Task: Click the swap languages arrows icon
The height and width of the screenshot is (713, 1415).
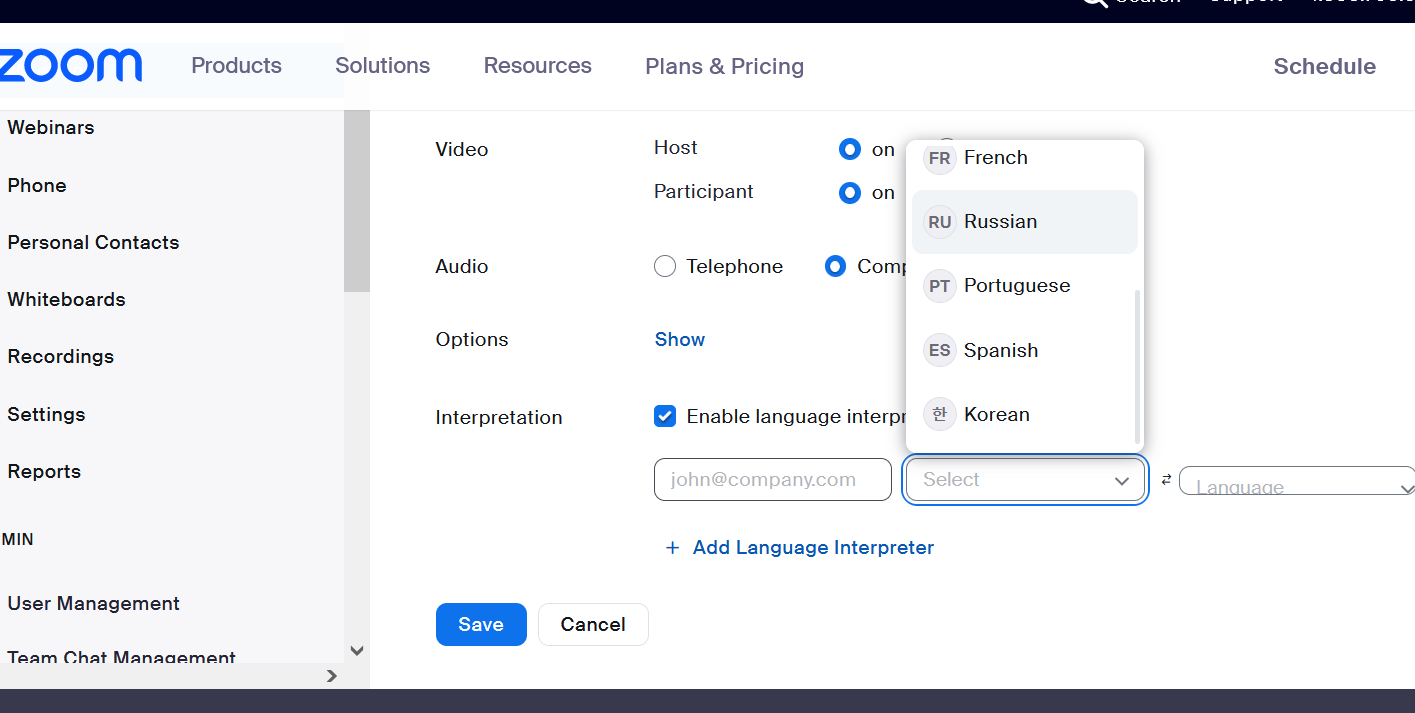Action: point(1166,479)
